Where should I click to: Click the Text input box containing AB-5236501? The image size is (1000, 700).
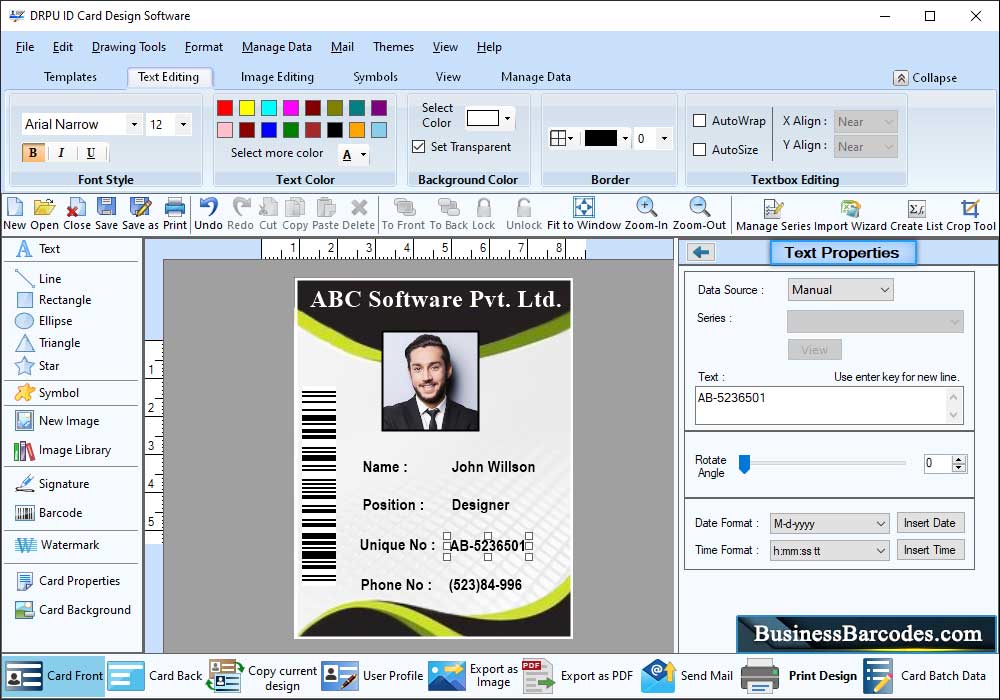click(829, 405)
